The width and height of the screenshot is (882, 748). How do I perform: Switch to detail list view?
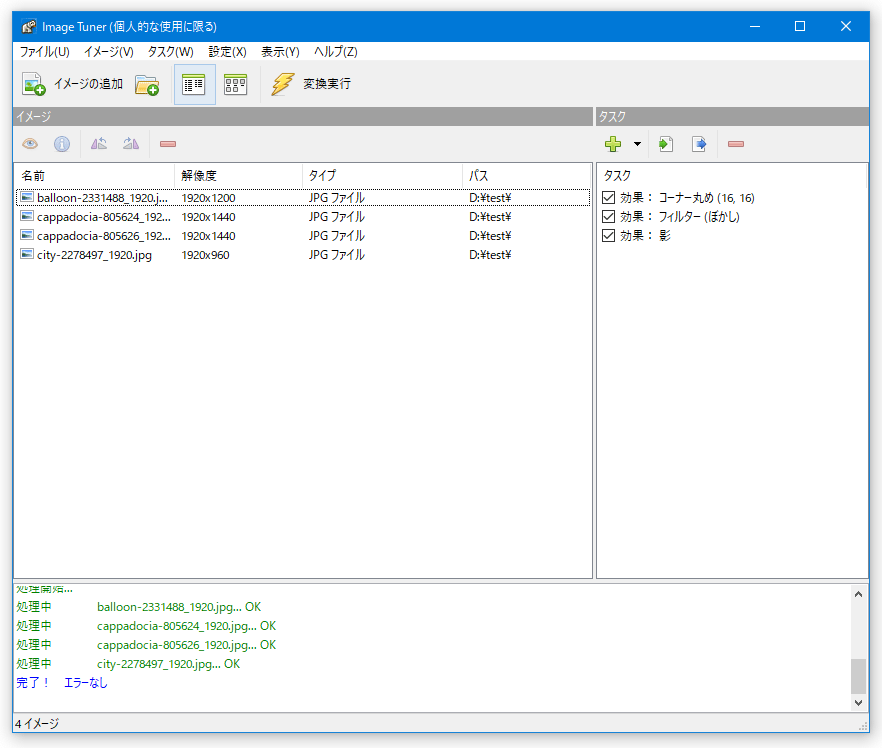pyautogui.click(x=194, y=85)
